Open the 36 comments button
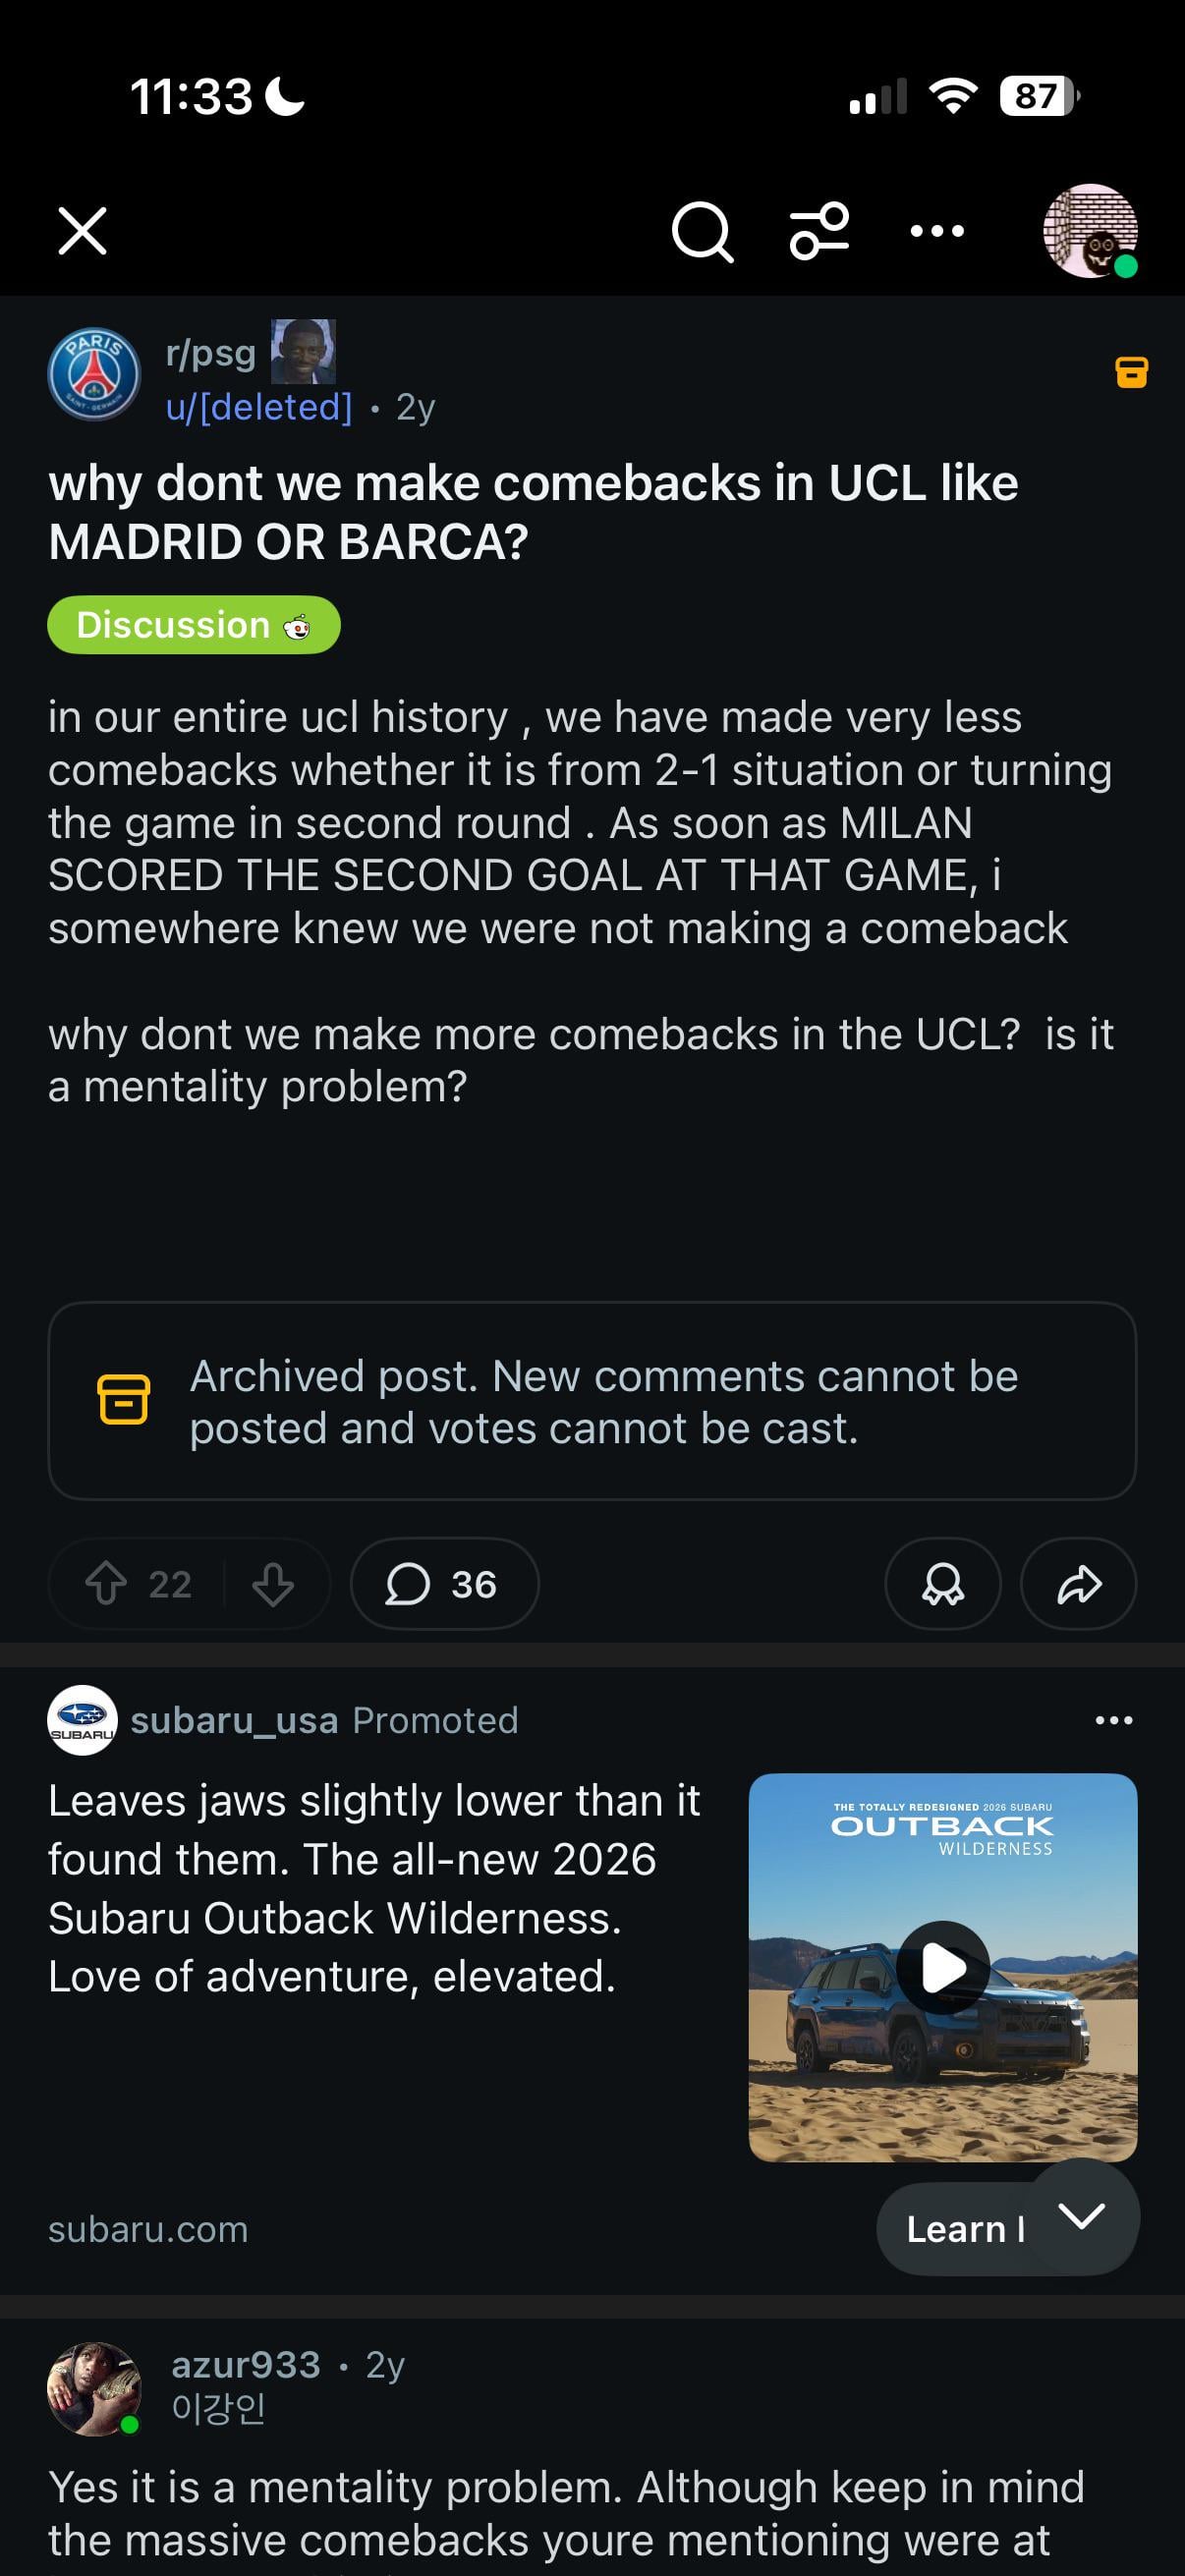This screenshot has height=2576, width=1185. coord(444,1584)
